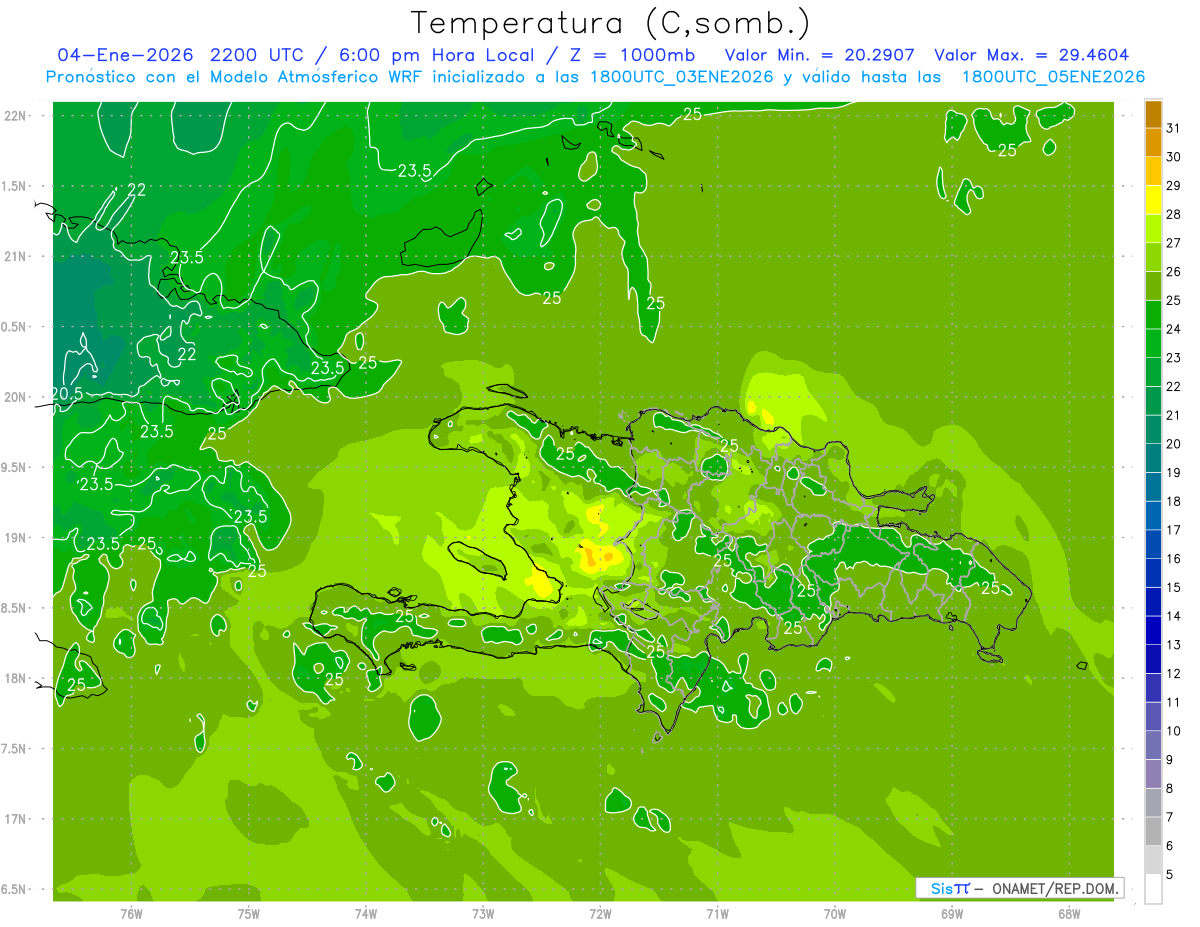1200x927 pixels.
Task: Click the truncated latitude label "9.5N"
Action: pos(15,468)
